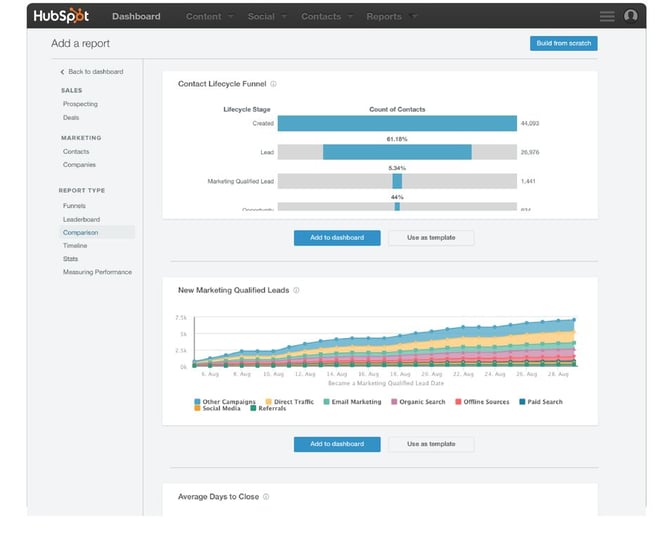Click the Paid Search legend color swatch

tap(520, 402)
